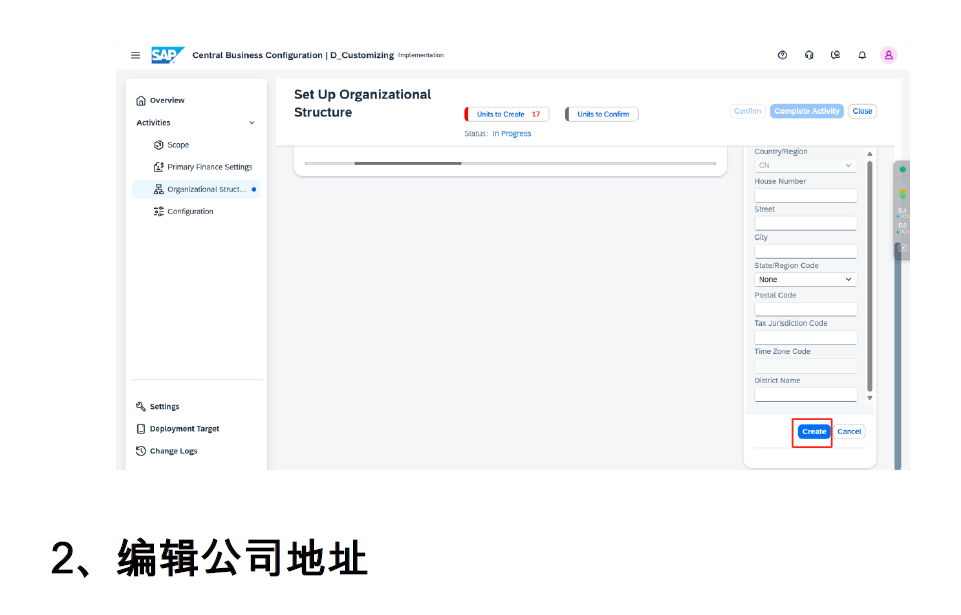Open the user profile avatar
This screenshot has width=961, height=615.
[x=888, y=55]
